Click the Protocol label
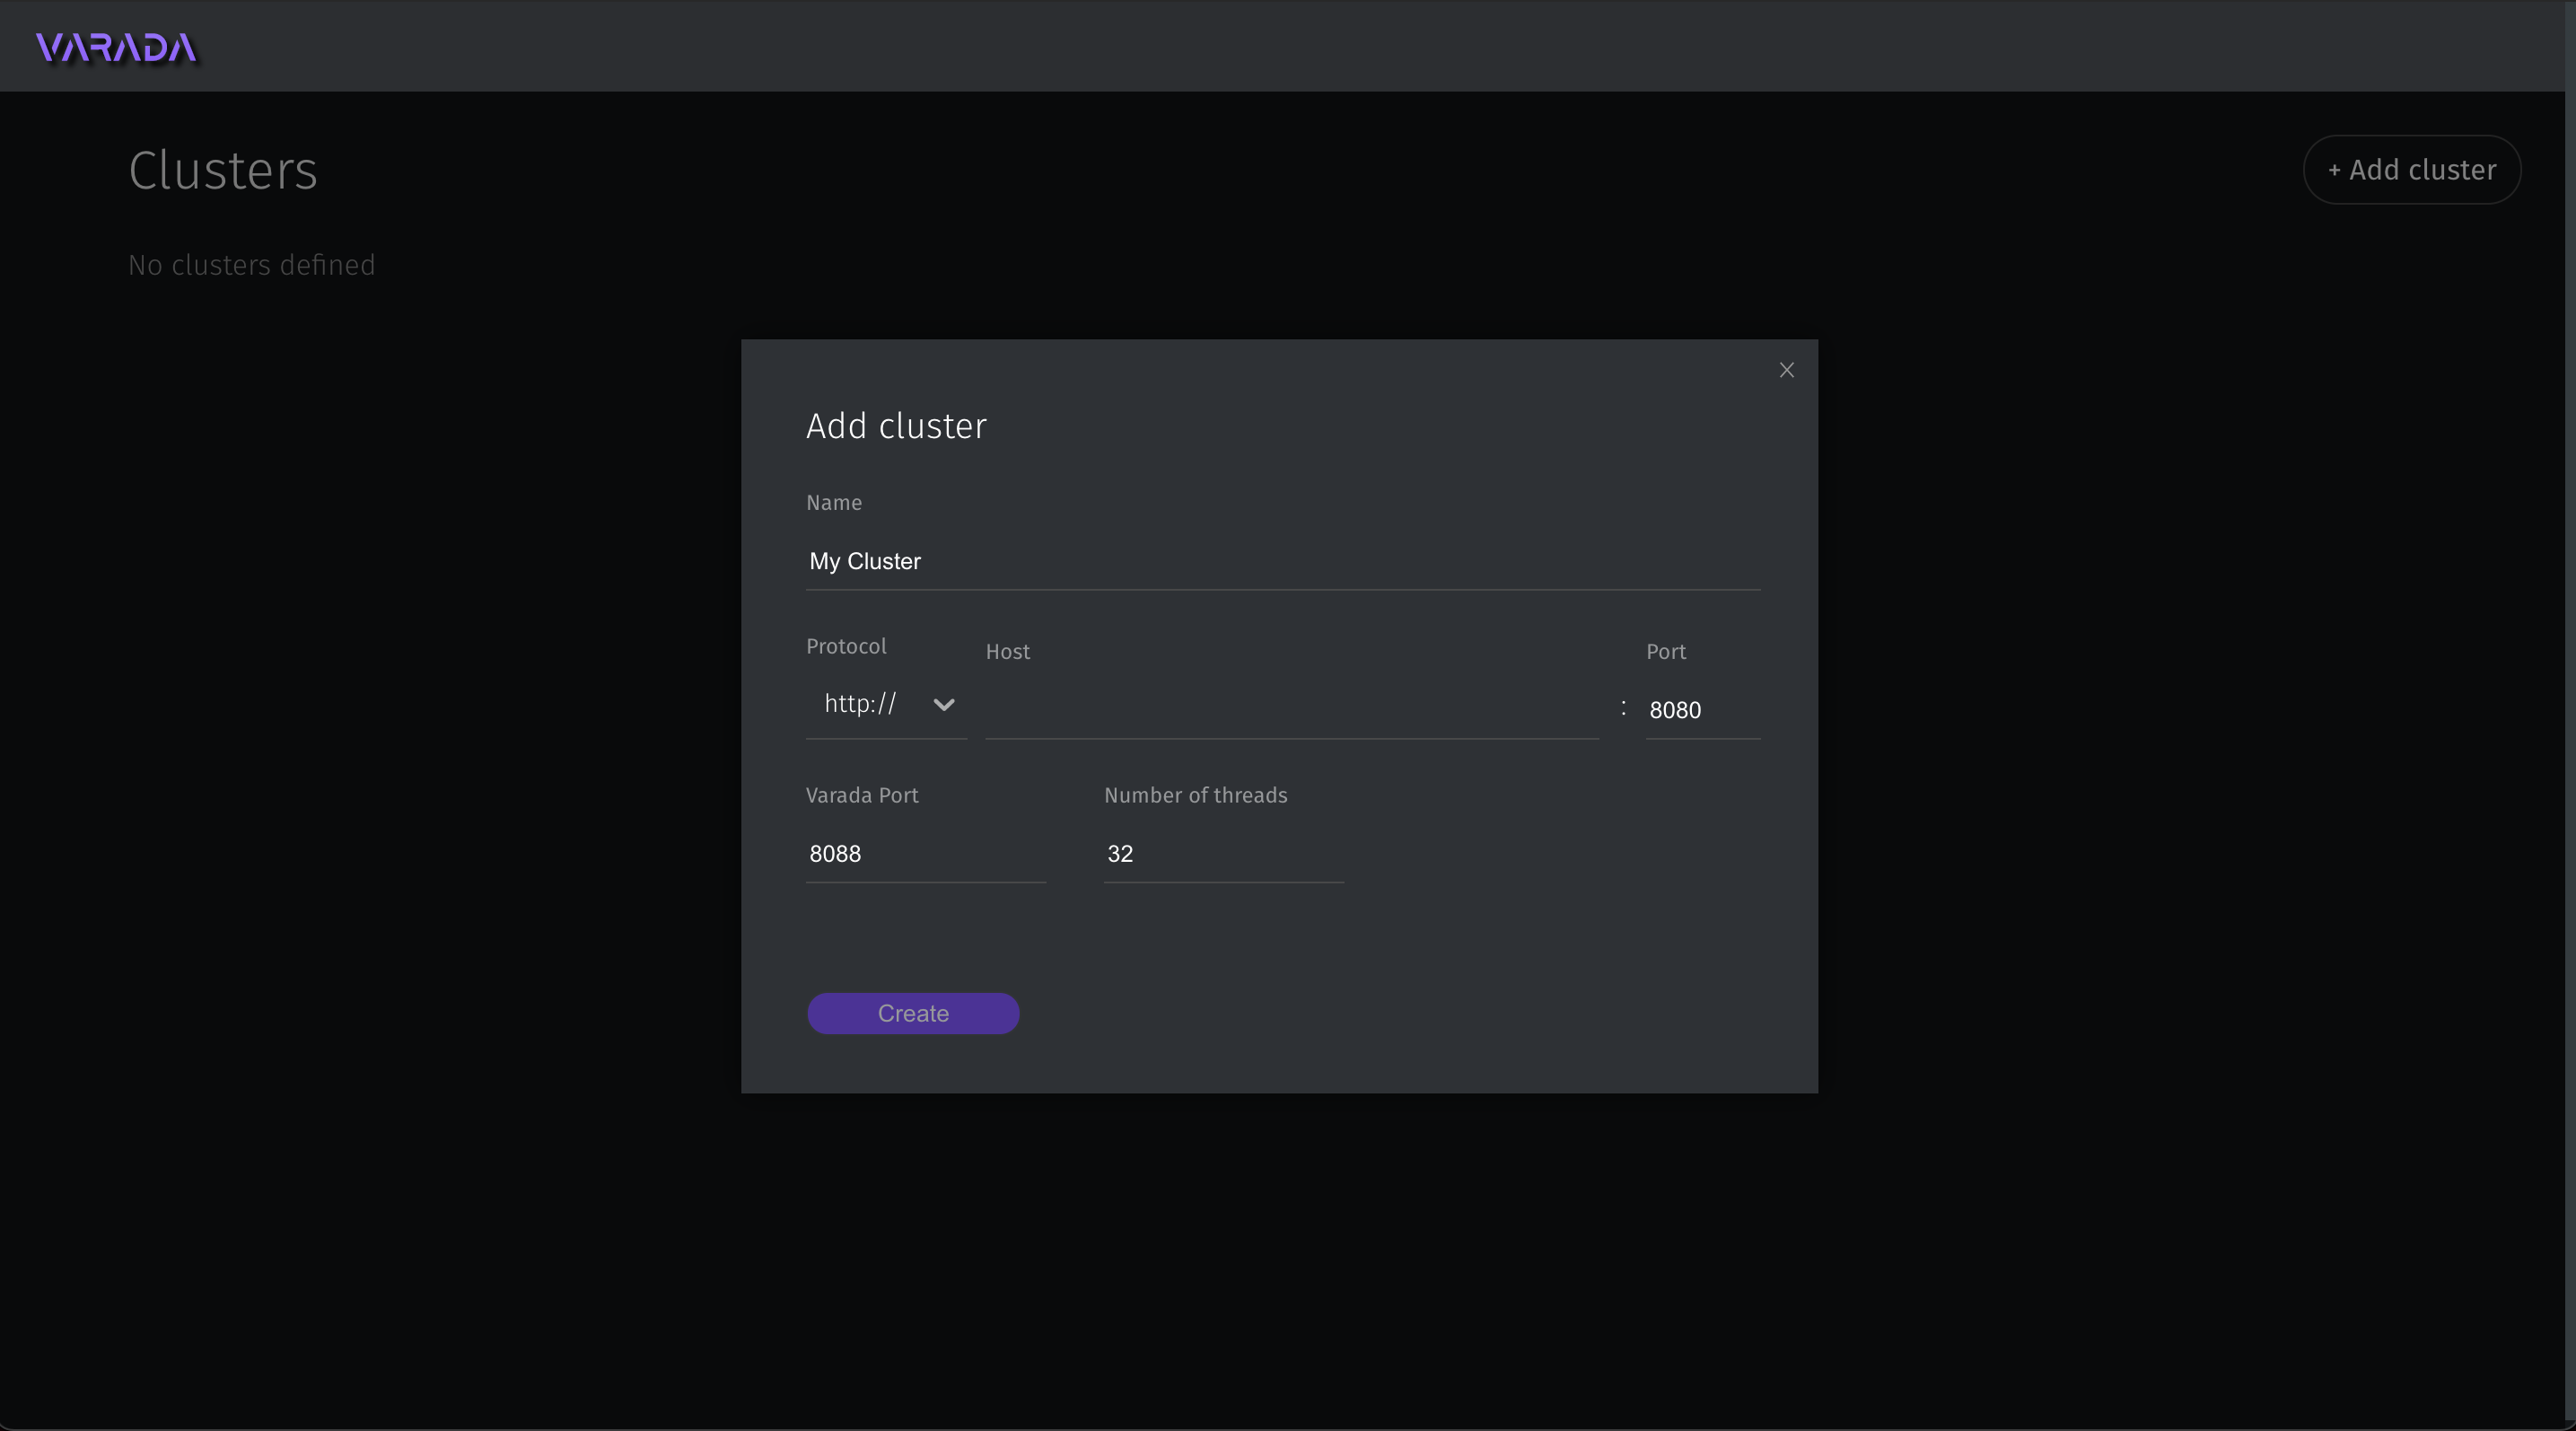The image size is (2576, 1431). pos(846,646)
